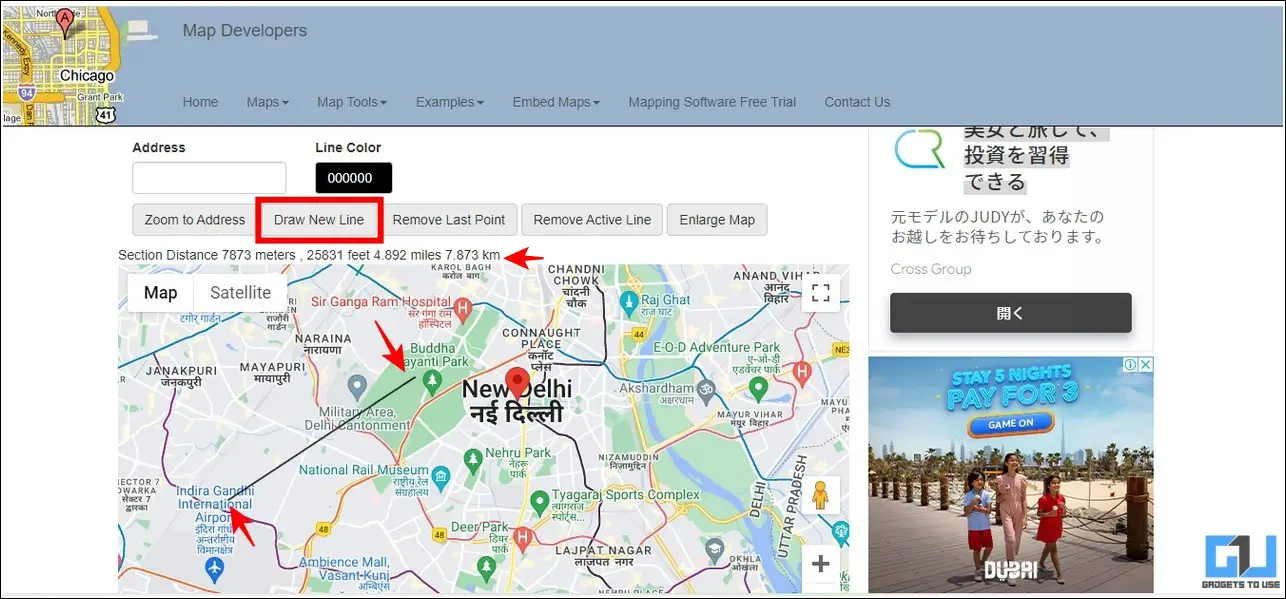The width and height of the screenshot is (1286, 599).
Task: Expand the Maps dropdown menu
Action: (x=268, y=102)
